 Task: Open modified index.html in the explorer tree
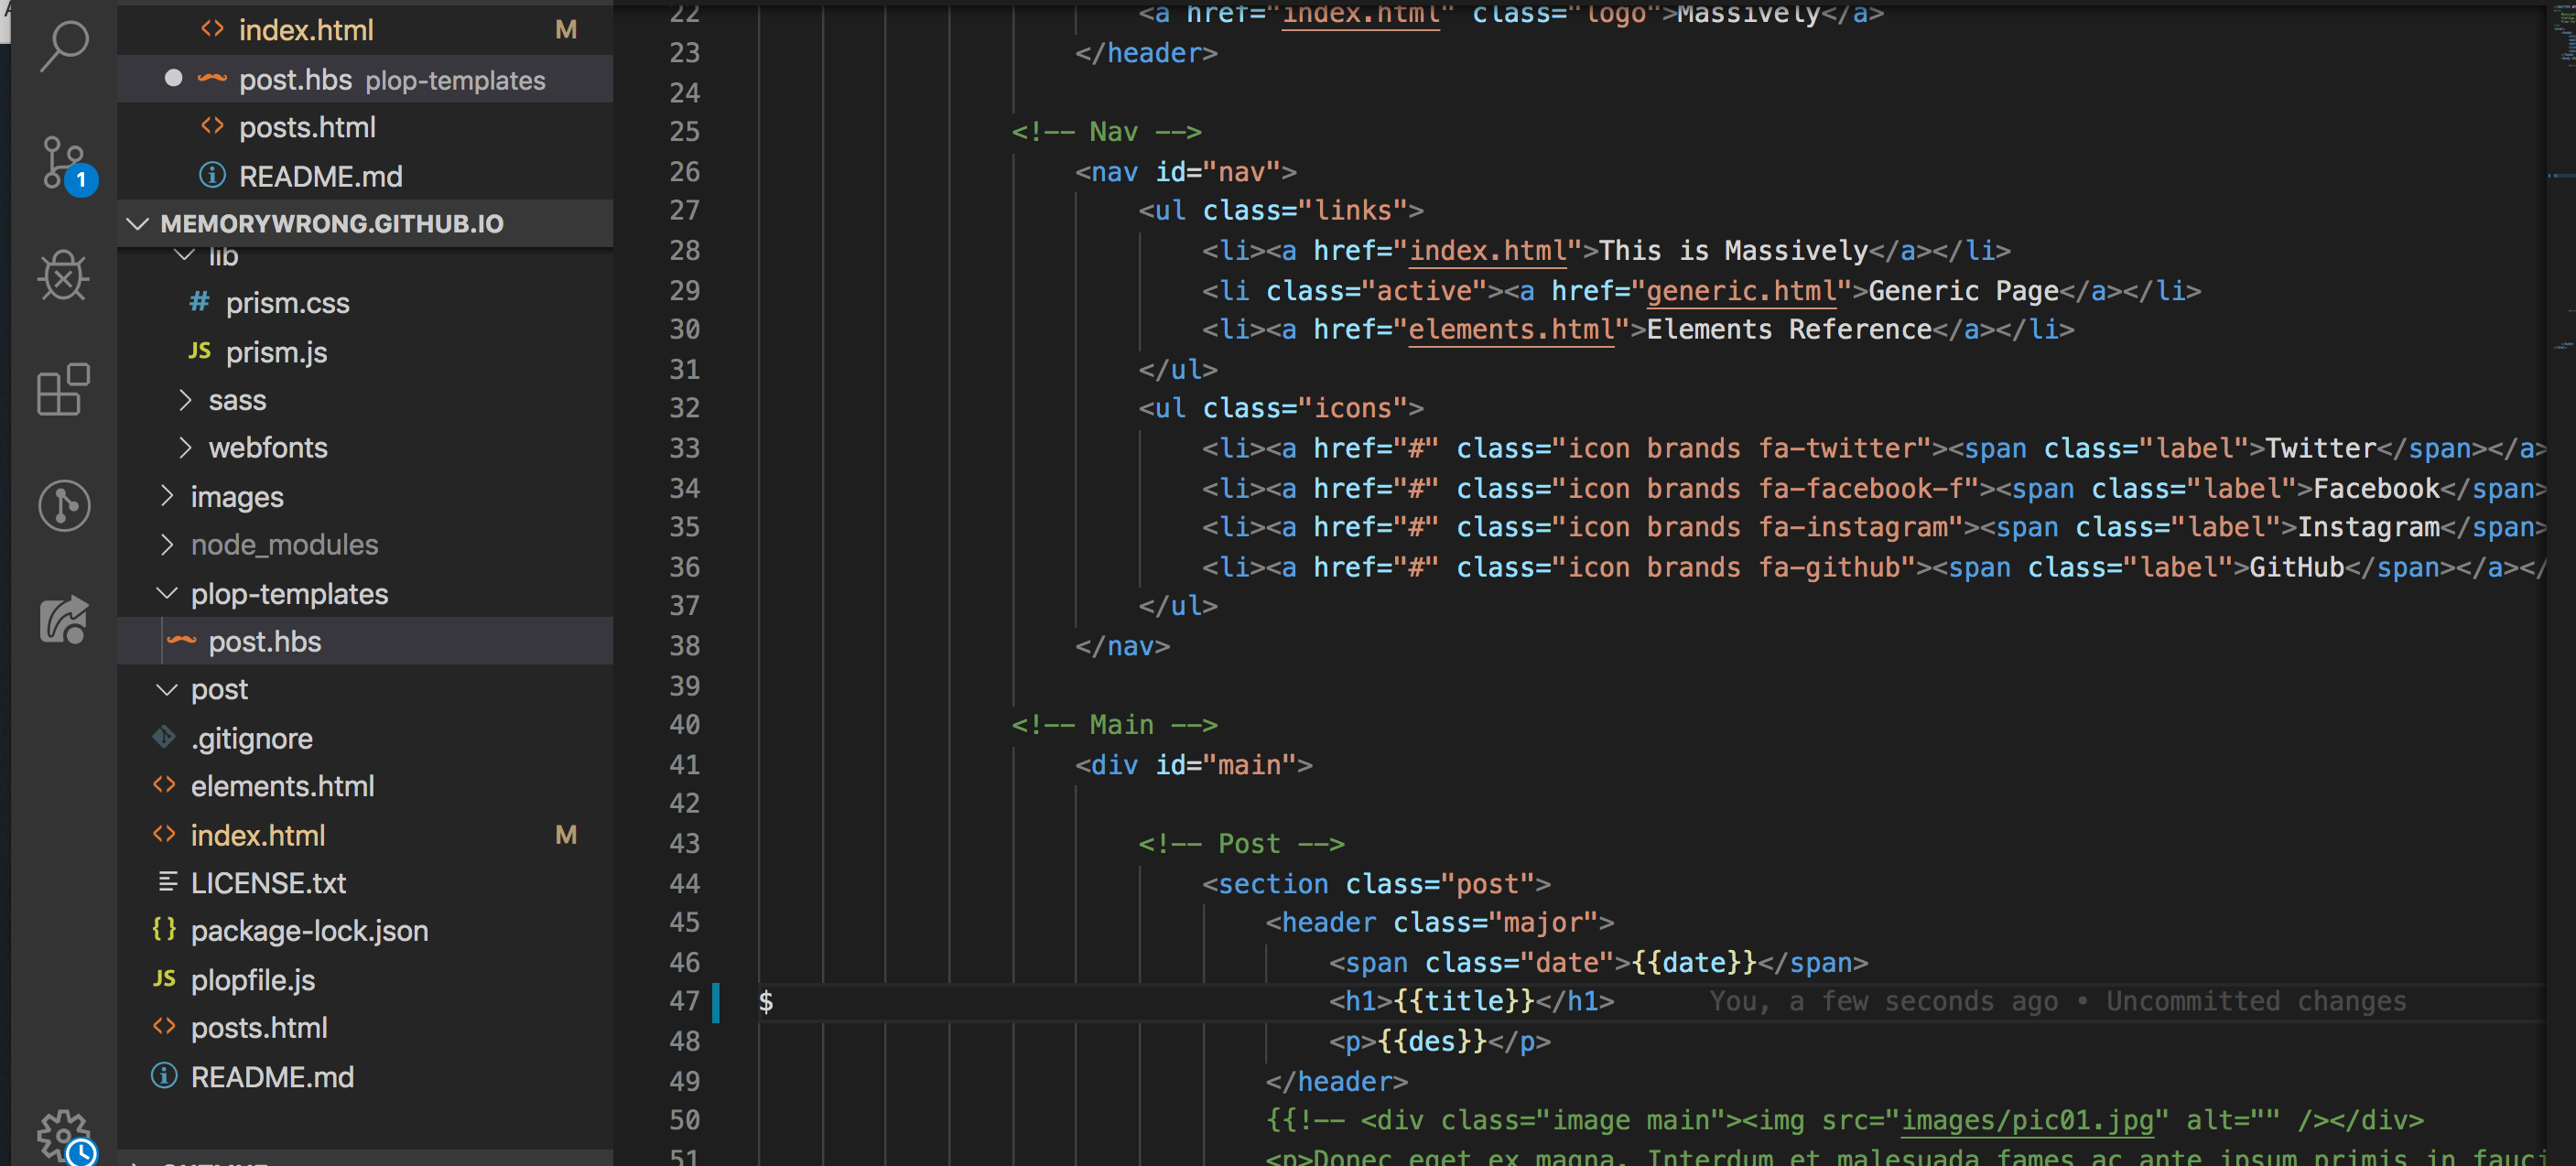tap(365, 835)
